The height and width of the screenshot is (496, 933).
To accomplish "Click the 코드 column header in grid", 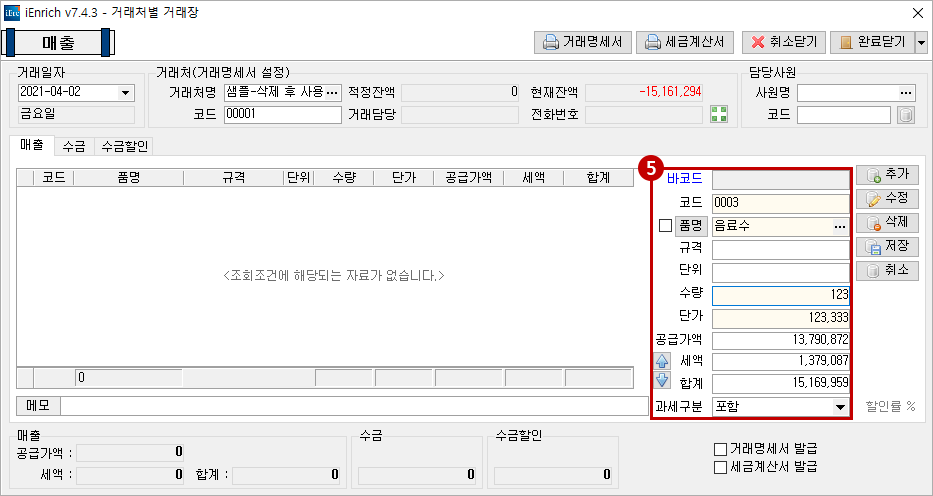I will coord(54,177).
